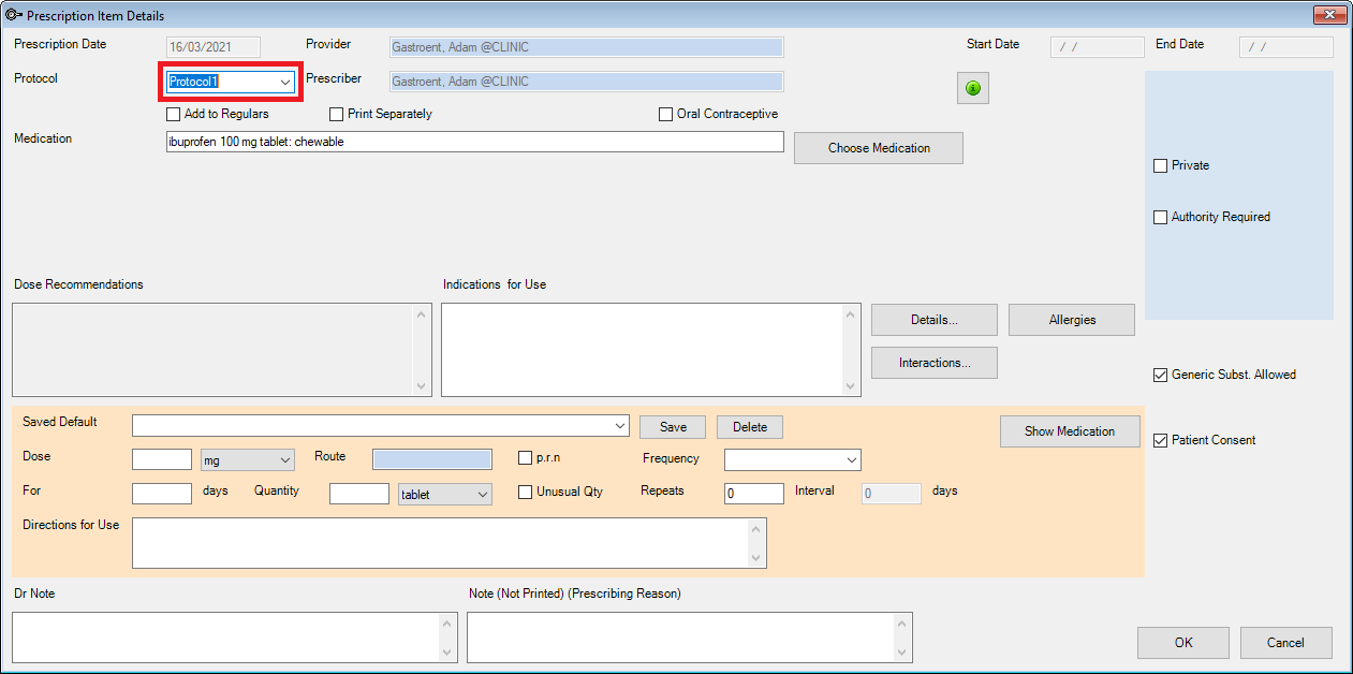This screenshot has height=674, width=1353.
Task: Tick the Add to Regulars checkbox
Action: point(174,114)
